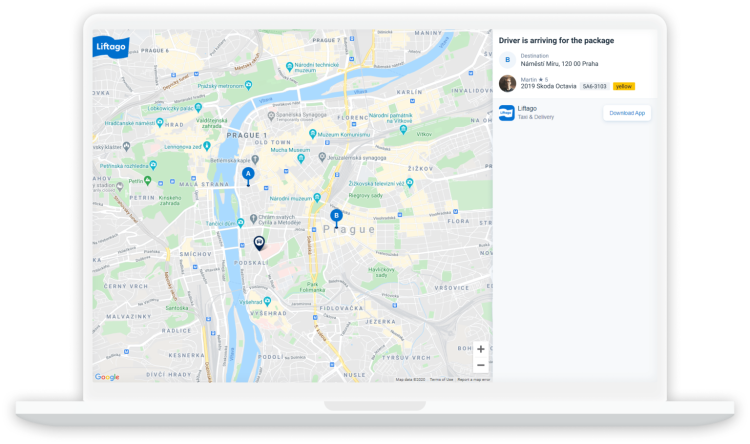This screenshot has height=444, width=750.
Task: Click the PRAGUE 1 district label
Action: click(247, 135)
